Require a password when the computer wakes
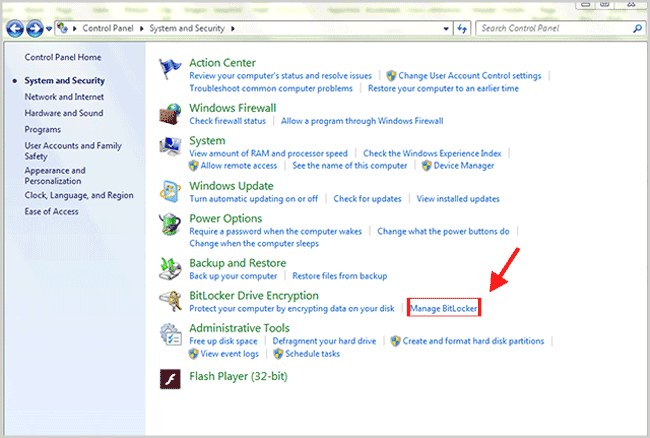 pos(275,231)
